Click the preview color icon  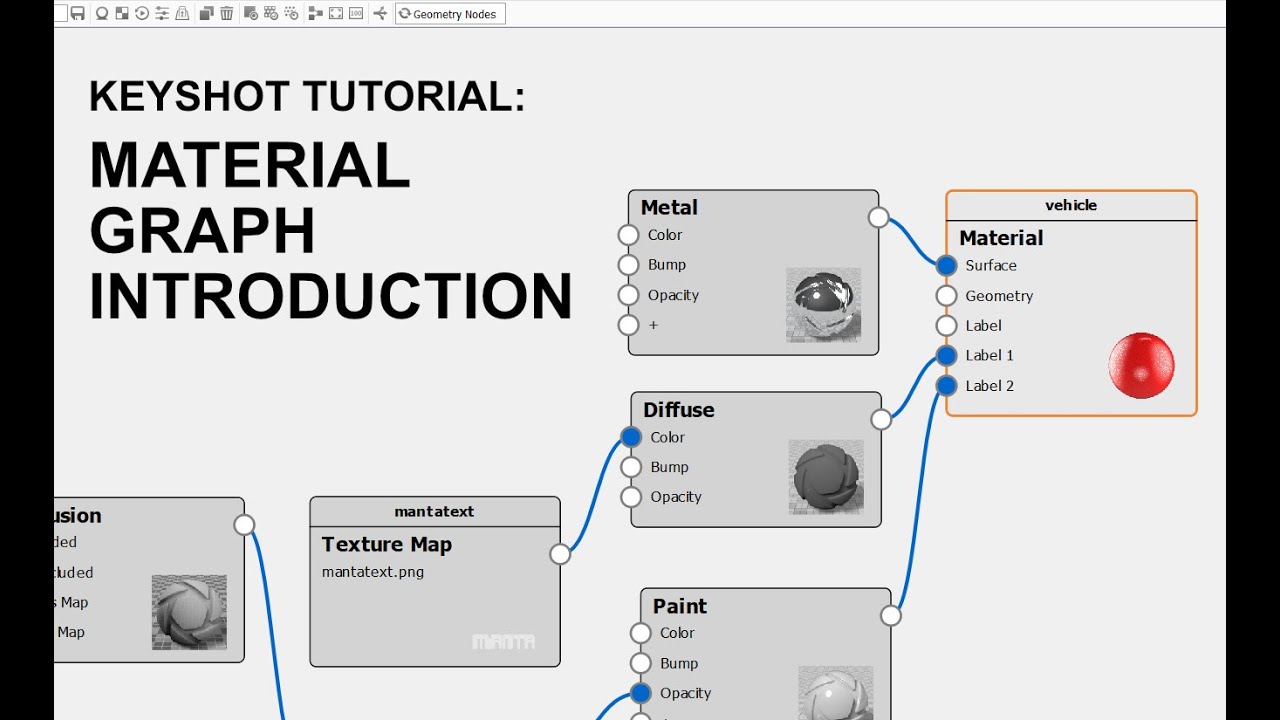(x=251, y=14)
